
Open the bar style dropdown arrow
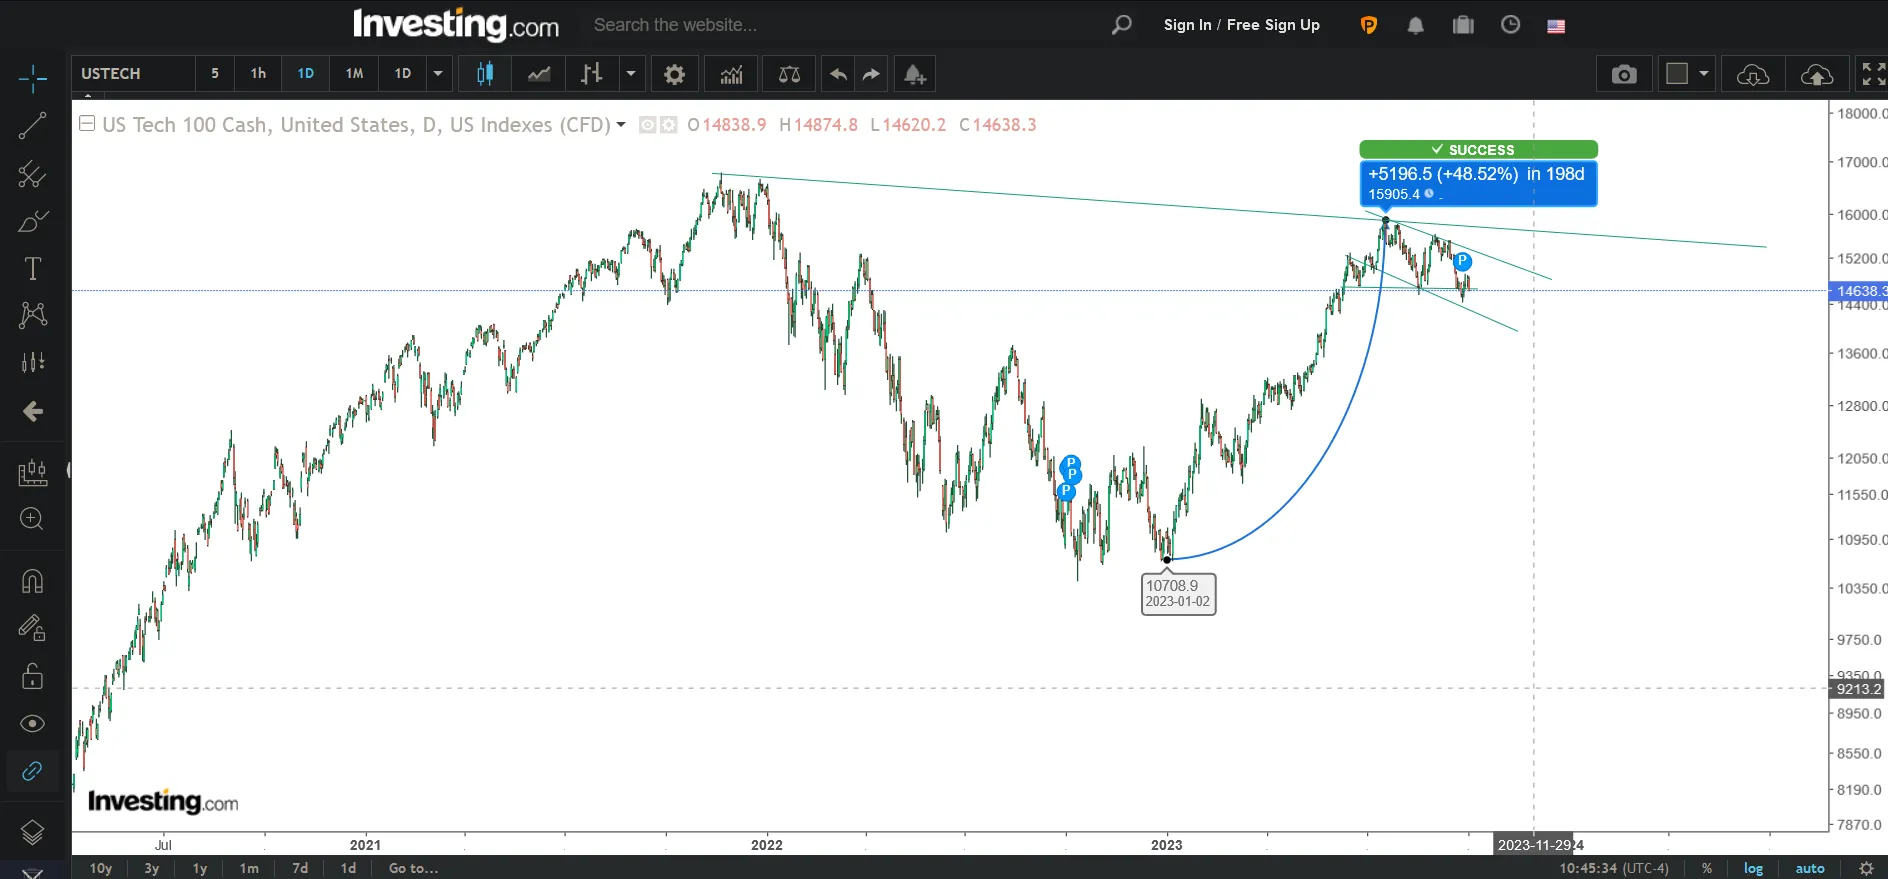(x=631, y=74)
